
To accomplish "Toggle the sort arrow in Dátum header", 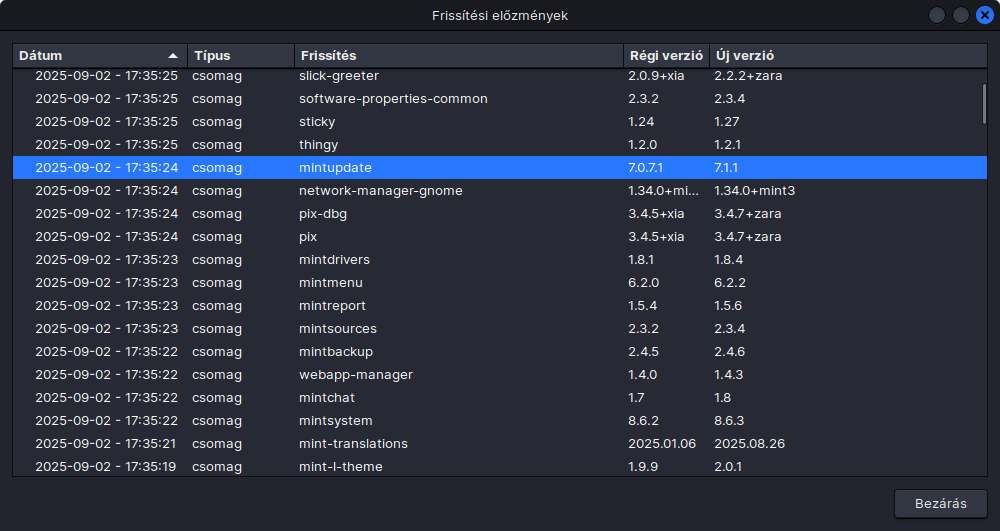I will [x=173, y=55].
